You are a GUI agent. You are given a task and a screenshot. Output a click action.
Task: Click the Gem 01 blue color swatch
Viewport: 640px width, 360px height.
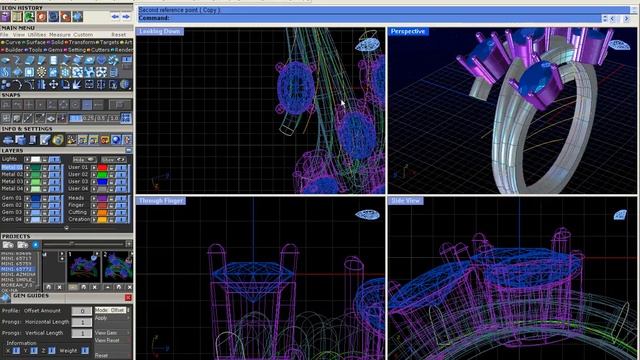pos(36,198)
